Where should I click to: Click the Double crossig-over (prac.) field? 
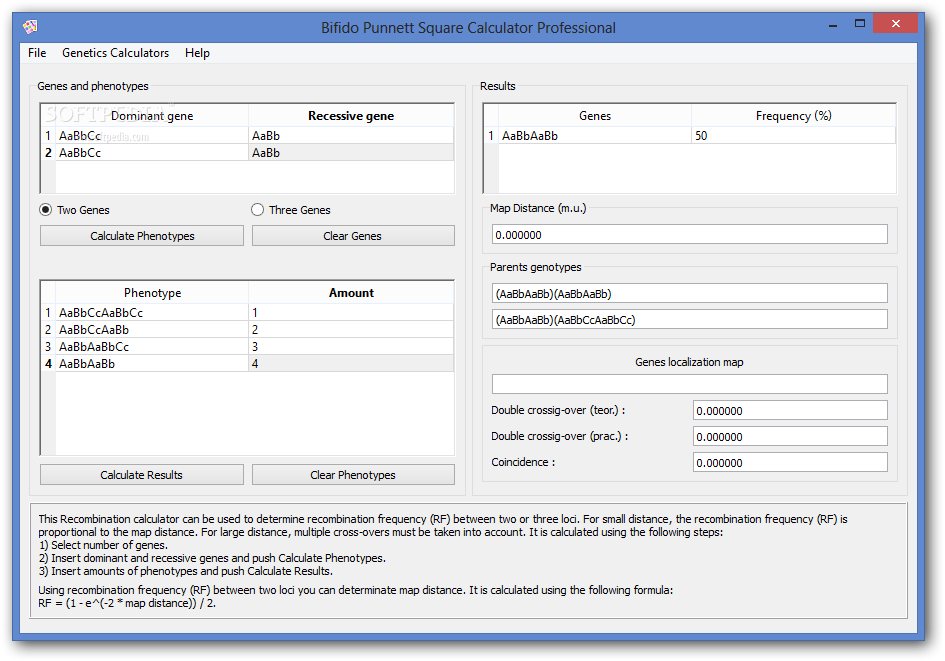790,436
